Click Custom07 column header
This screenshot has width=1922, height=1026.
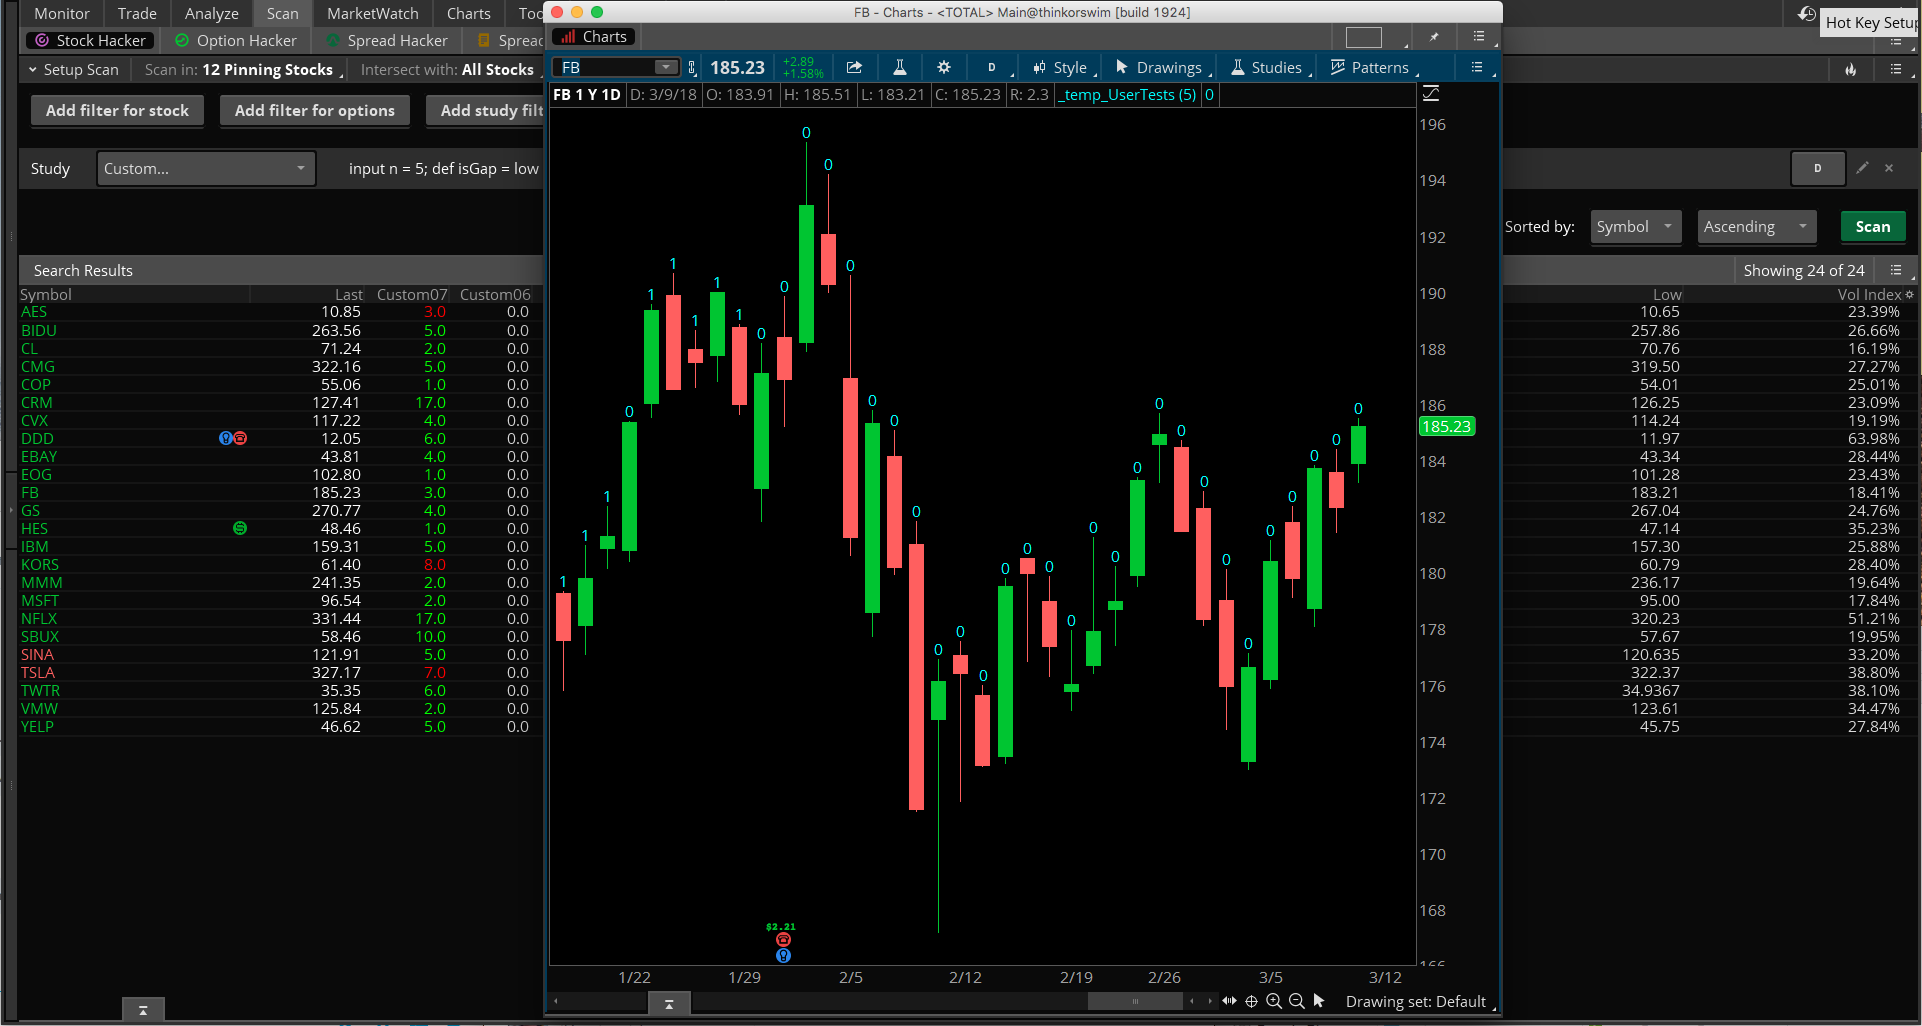click(411, 294)
